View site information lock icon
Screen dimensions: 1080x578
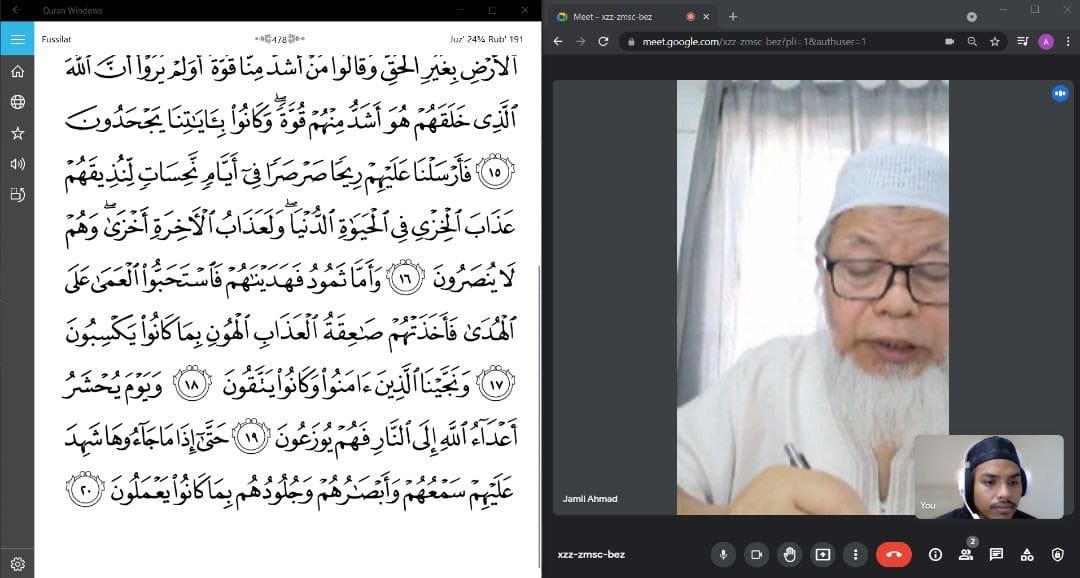(x=631, y=41)
